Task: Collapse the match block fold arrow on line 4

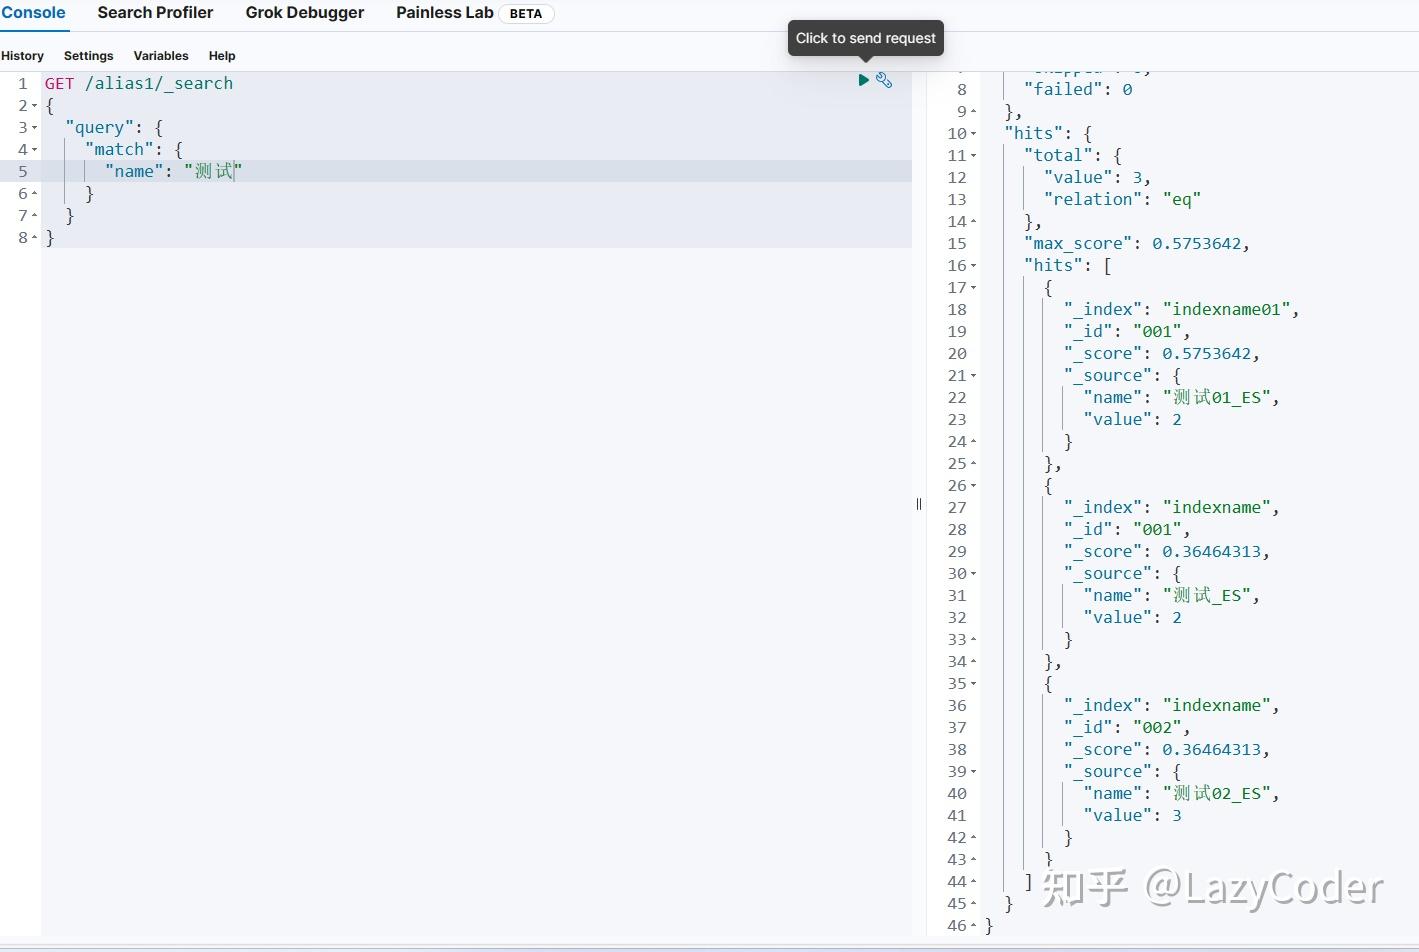Action: coord(36,150)
